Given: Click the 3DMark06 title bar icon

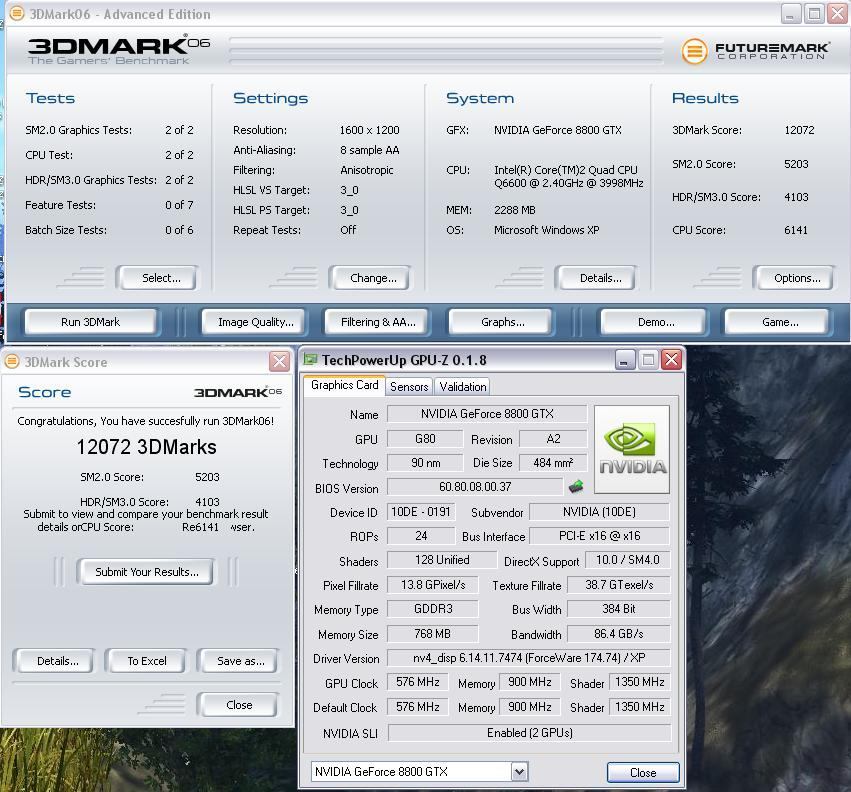Looking at the screenshot, I should pos(17,14).
